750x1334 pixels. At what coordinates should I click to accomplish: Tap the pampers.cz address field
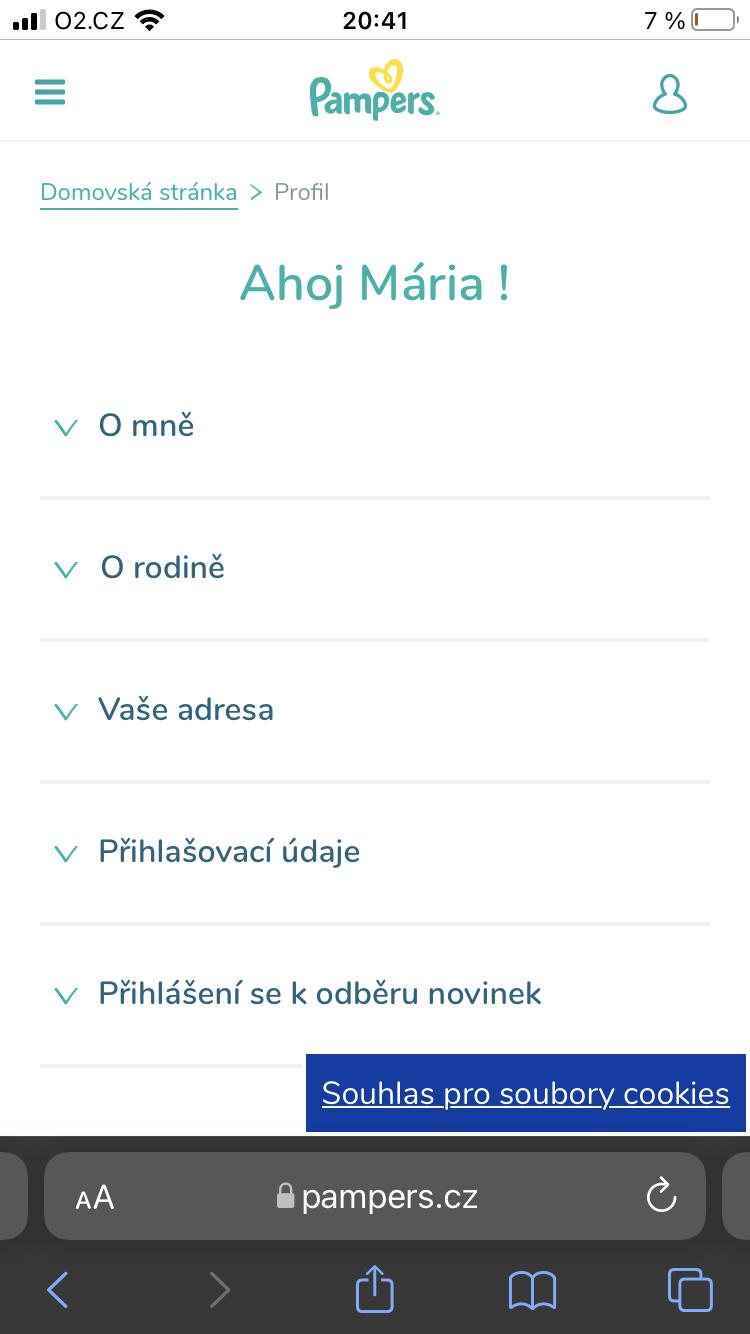[388, 1196]
